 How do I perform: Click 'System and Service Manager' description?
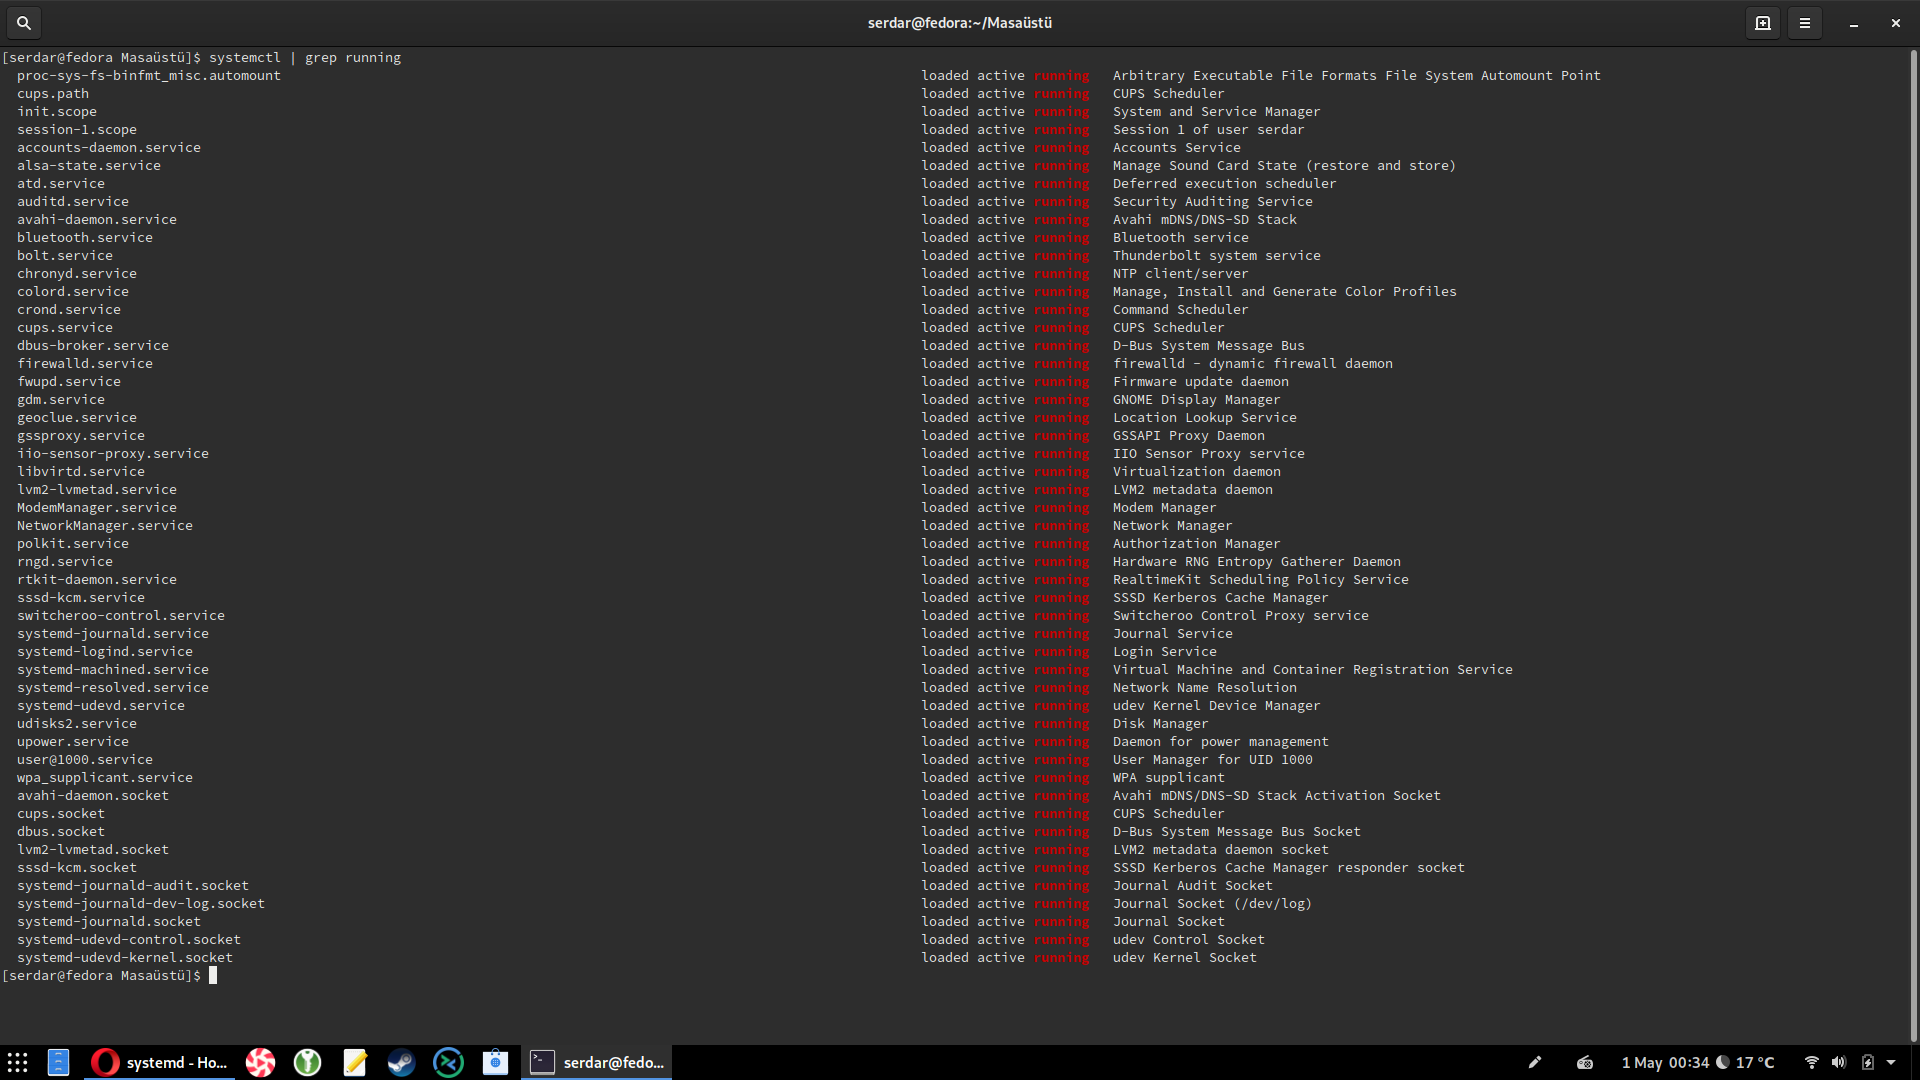pos(1217,112)
